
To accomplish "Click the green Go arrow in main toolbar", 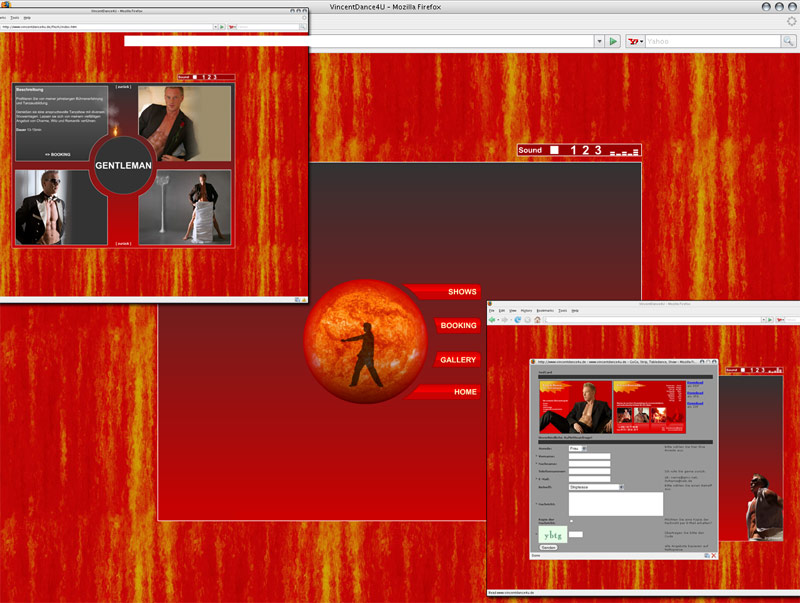I will pyautogui.click(x=612, y=41).
